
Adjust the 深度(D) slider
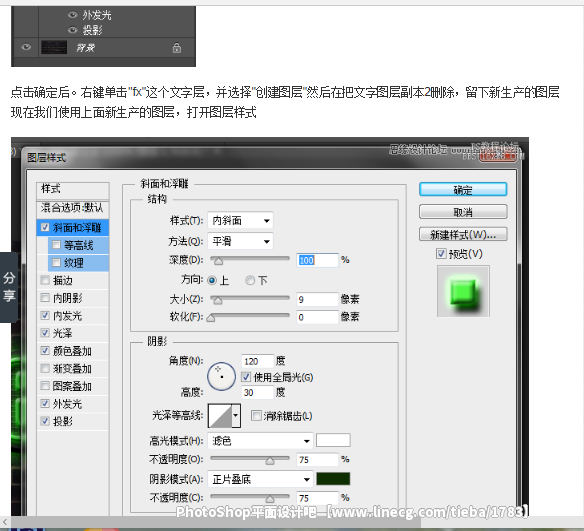(219, 260)
